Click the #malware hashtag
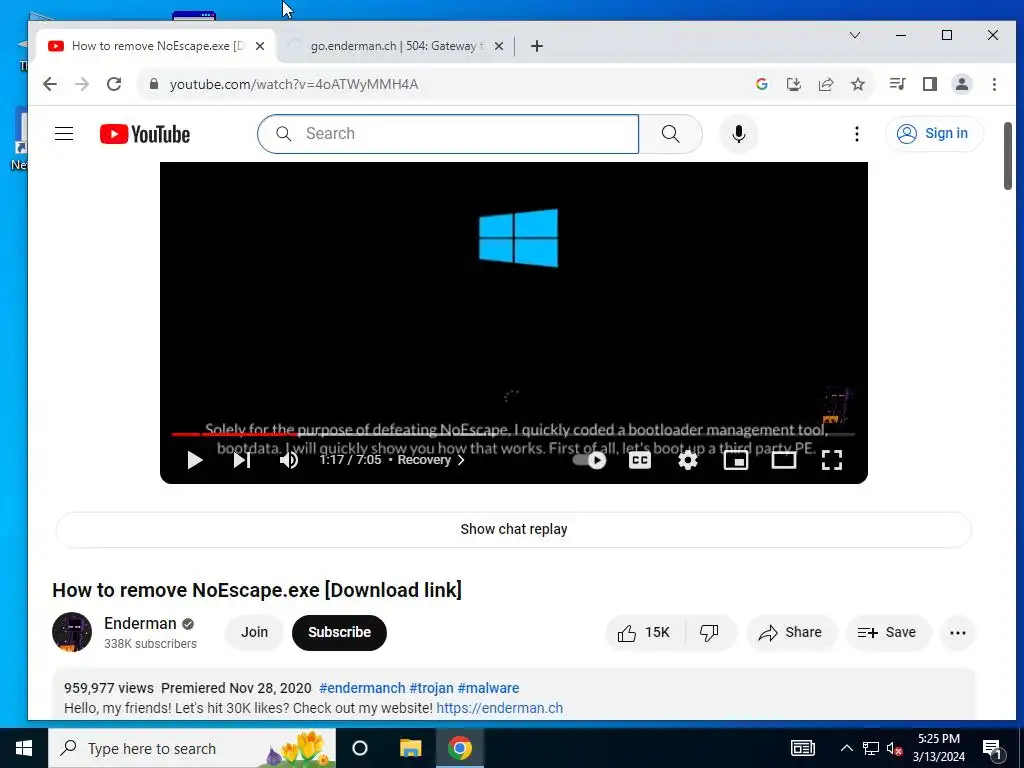Screen dimensions: 1024x768 pyautogui.click(x=488, y=688)
